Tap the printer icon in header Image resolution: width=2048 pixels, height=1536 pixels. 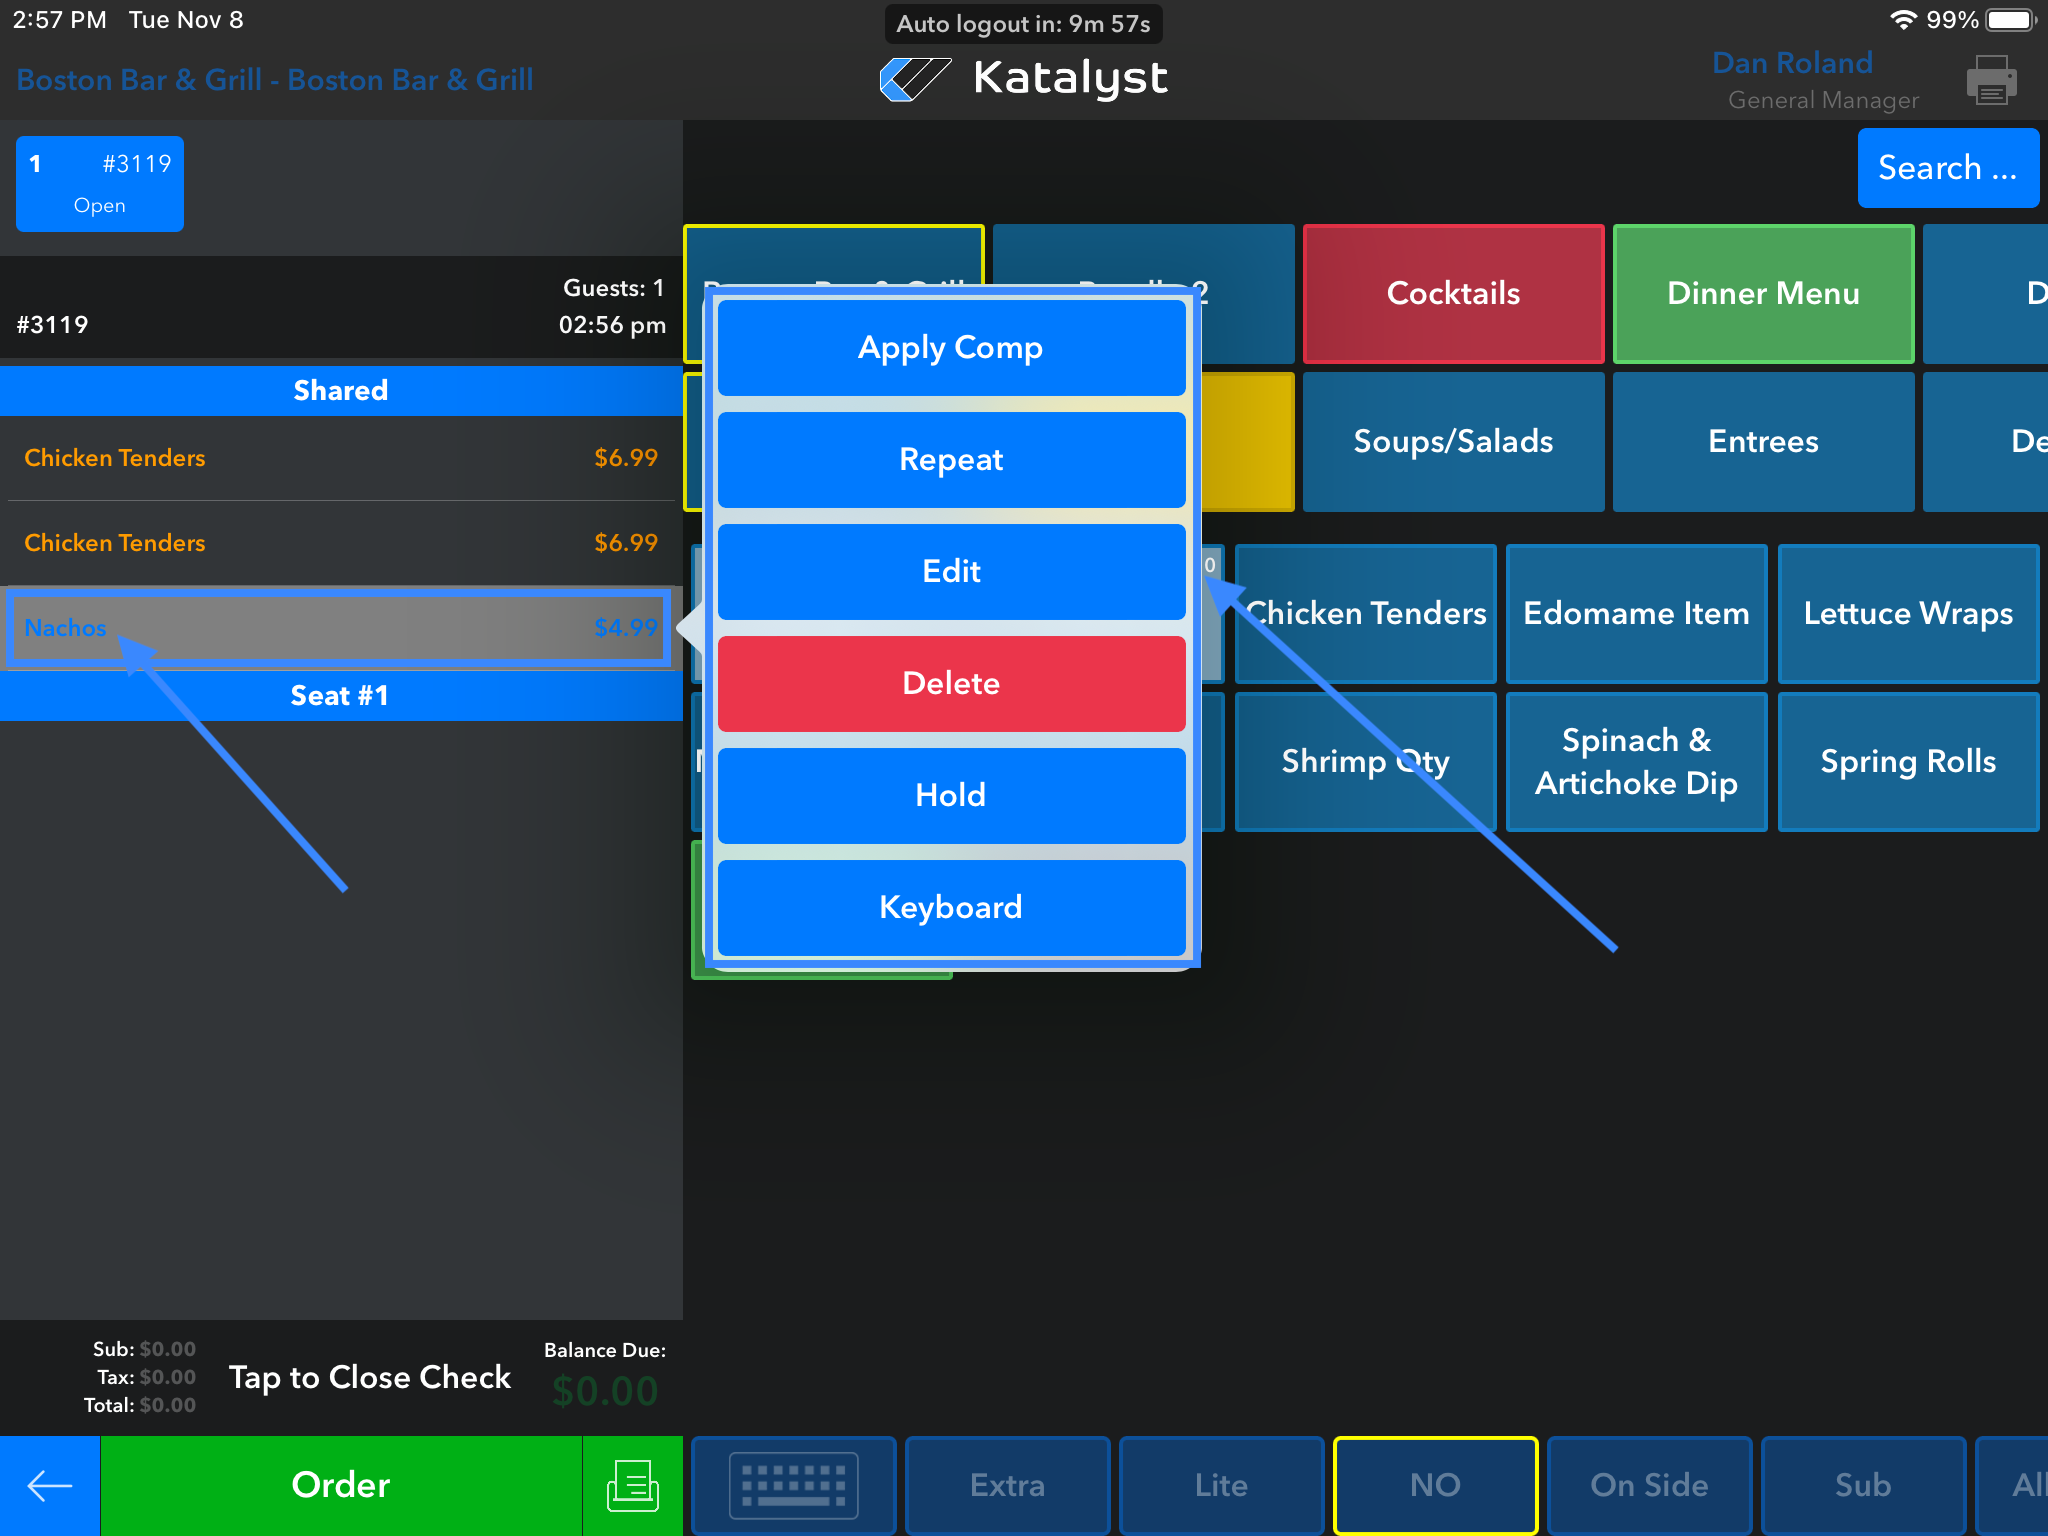(1990, 80)
